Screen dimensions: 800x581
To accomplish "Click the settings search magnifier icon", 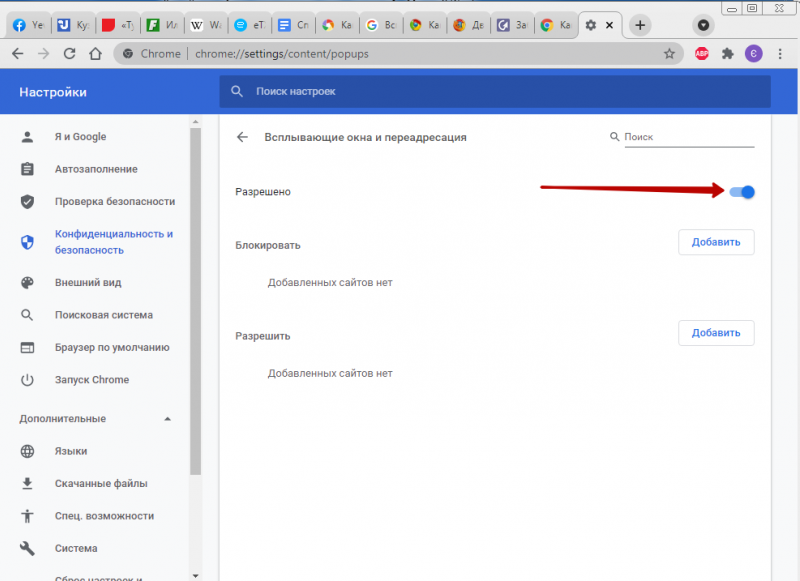I will (237, 91).
